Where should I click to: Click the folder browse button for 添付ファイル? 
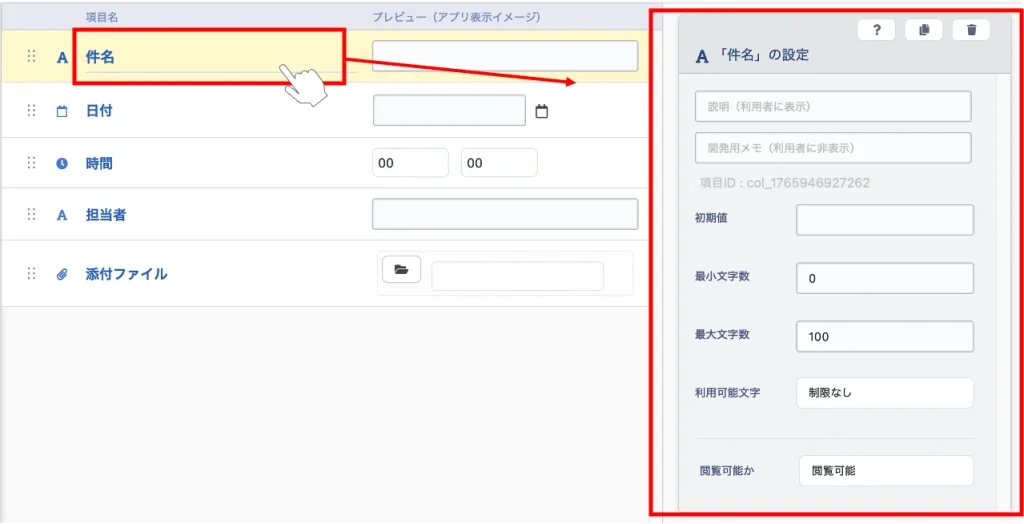401,269
